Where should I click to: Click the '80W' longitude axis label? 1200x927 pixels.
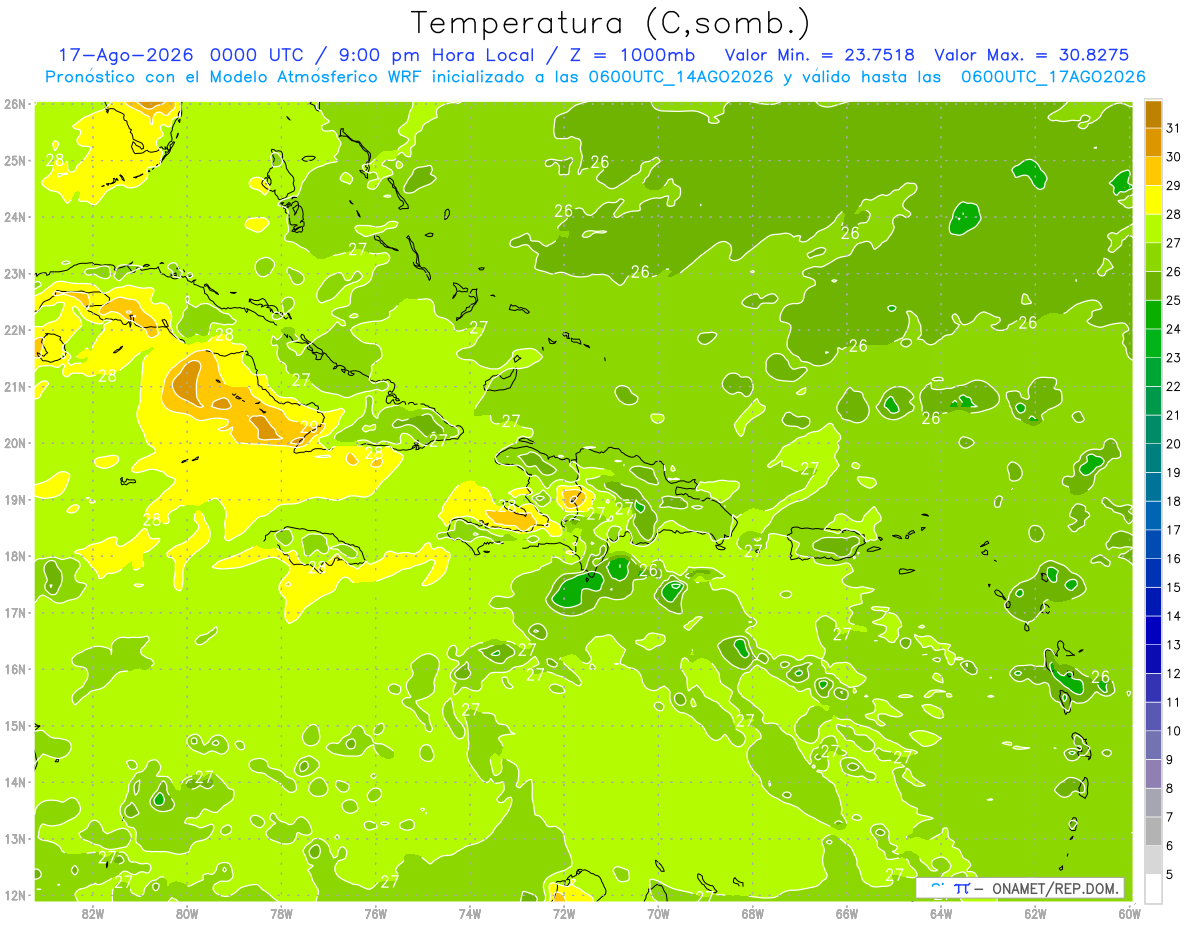[x=186, y=913]
